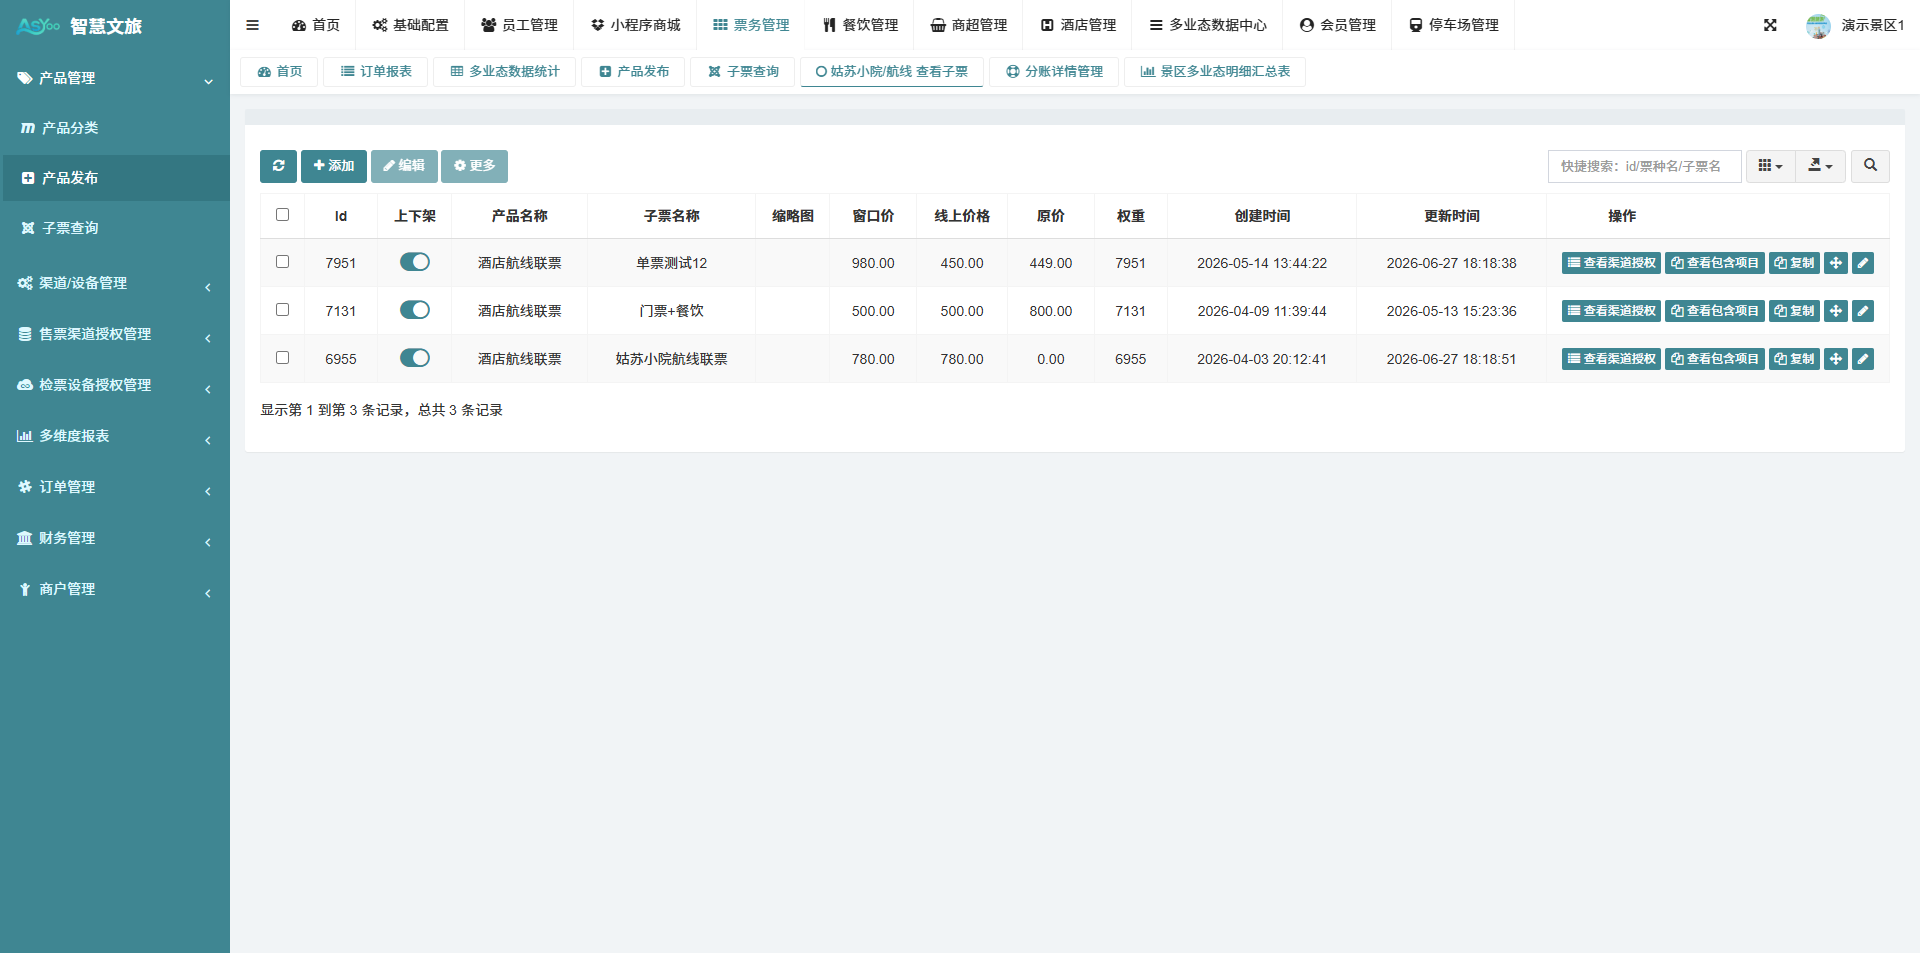
Task: Click move icon in row 6955
Action: click(1836, 359)
